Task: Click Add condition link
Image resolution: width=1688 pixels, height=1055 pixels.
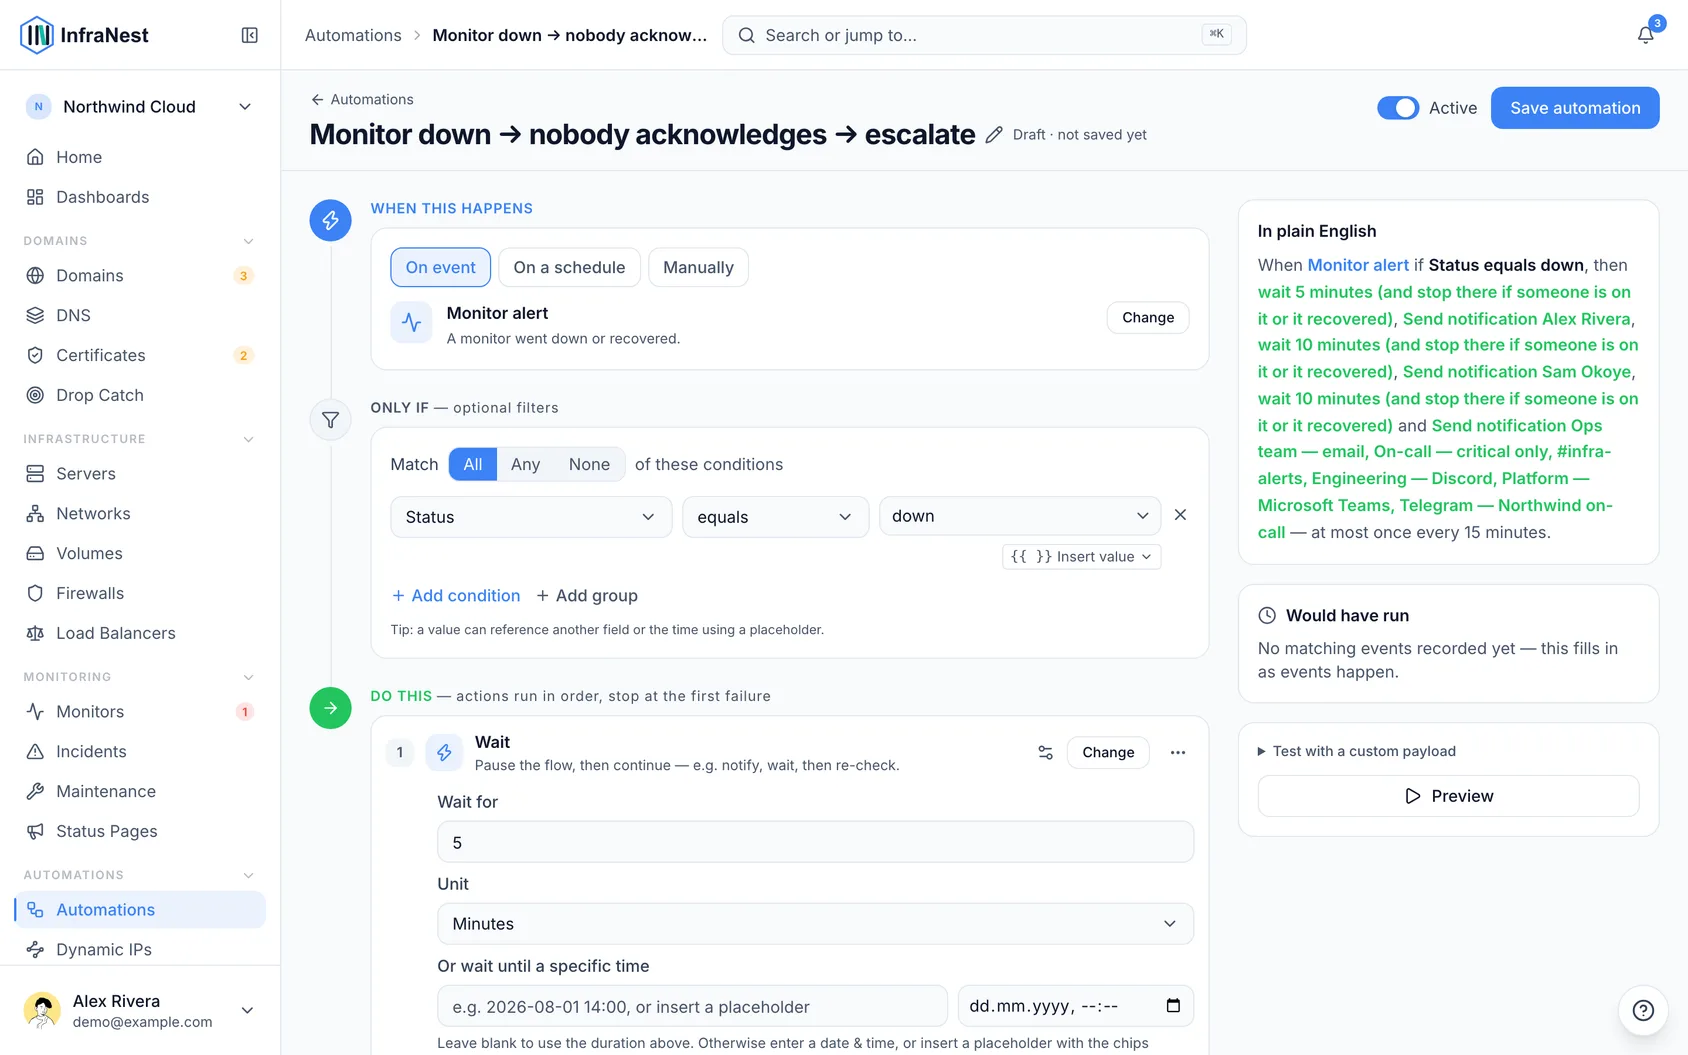Action: click(x=456, y=596)
